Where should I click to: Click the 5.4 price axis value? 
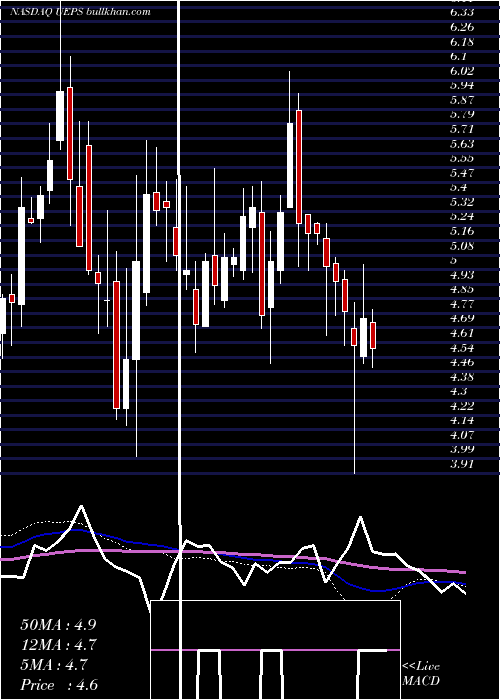(458, 187)
